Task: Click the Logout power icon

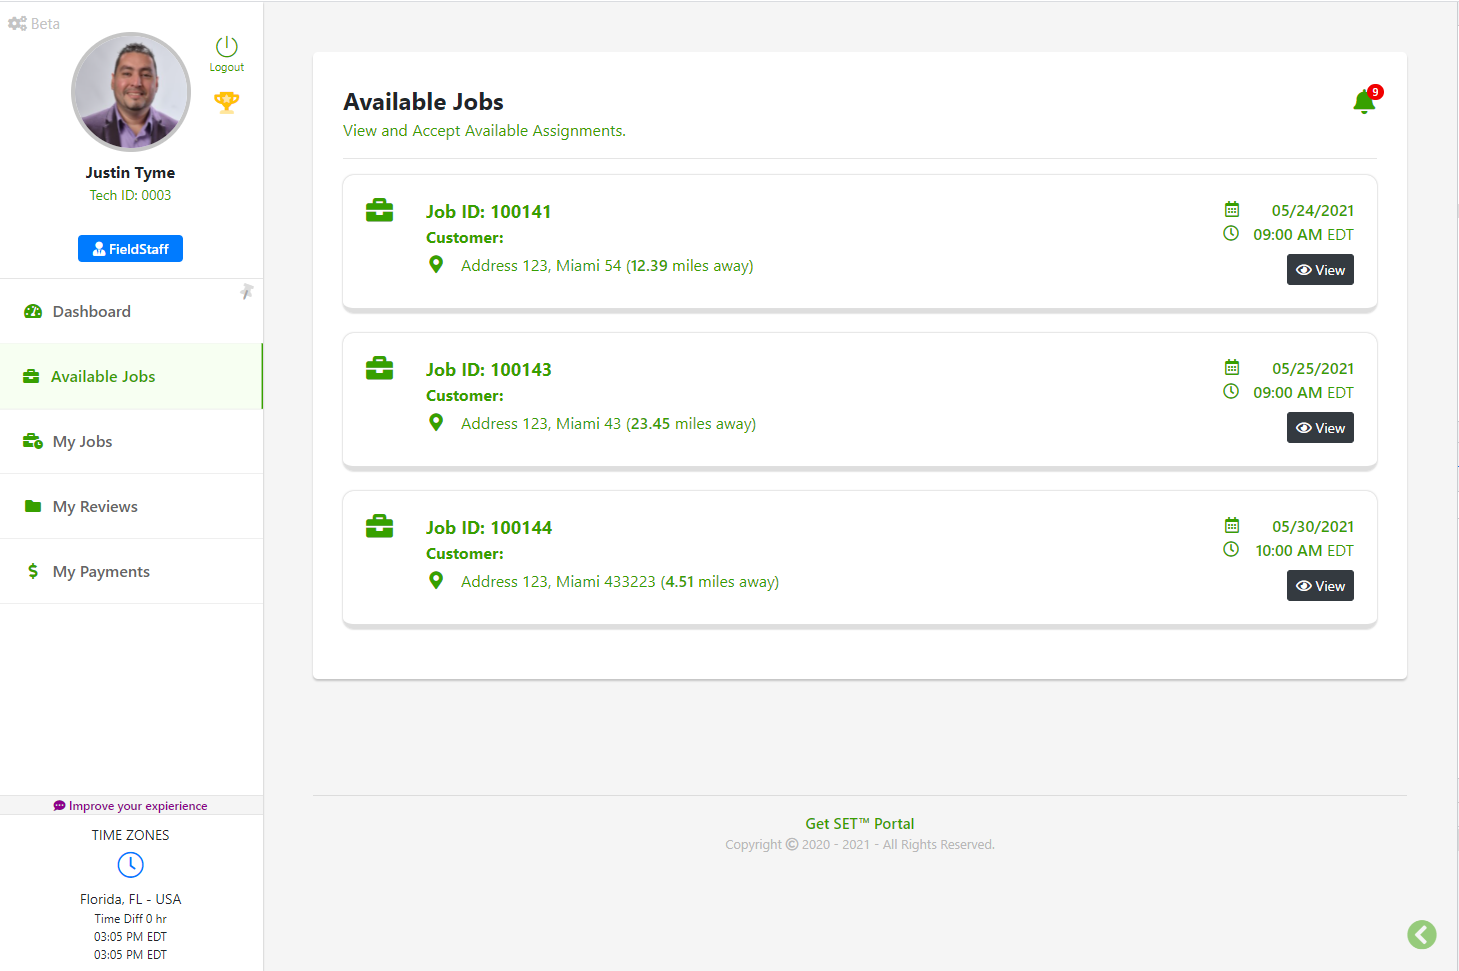Action: 227,47
